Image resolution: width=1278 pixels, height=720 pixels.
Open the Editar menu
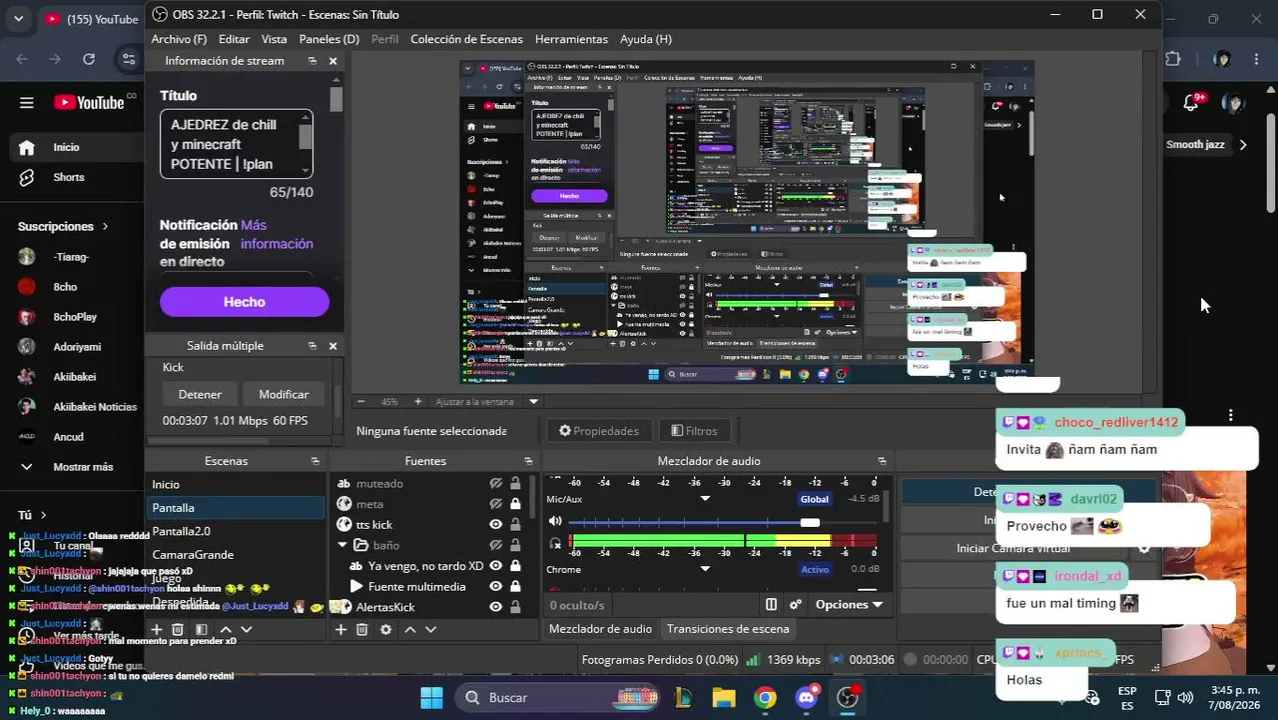234,39
